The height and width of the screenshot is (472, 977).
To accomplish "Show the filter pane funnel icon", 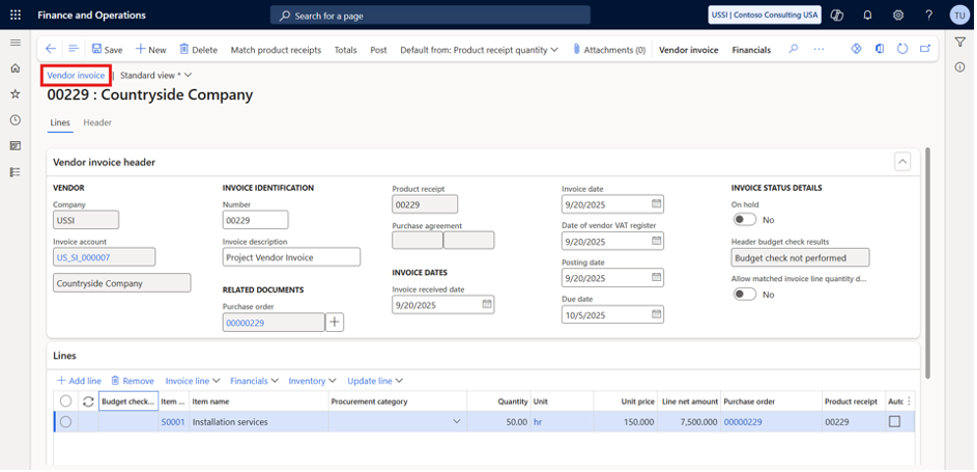I will [x=960, y=42].
